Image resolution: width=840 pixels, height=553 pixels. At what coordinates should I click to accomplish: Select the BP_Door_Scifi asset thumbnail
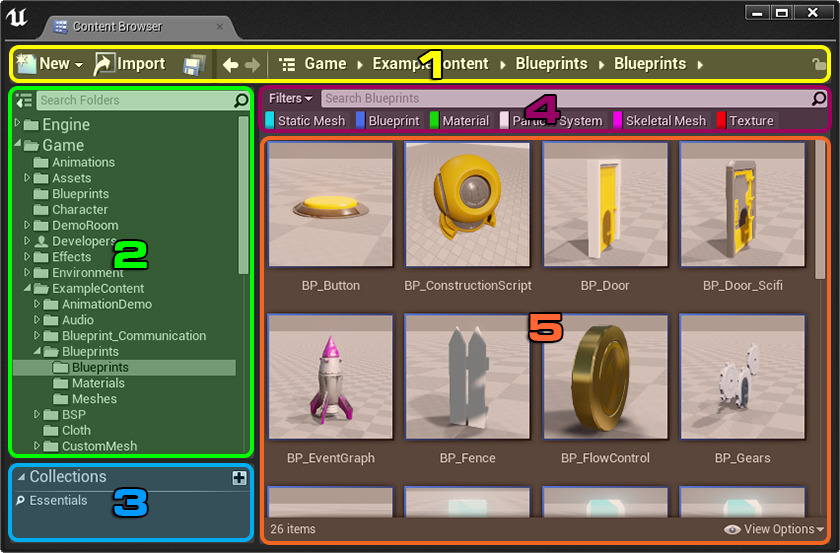[742, 204]
